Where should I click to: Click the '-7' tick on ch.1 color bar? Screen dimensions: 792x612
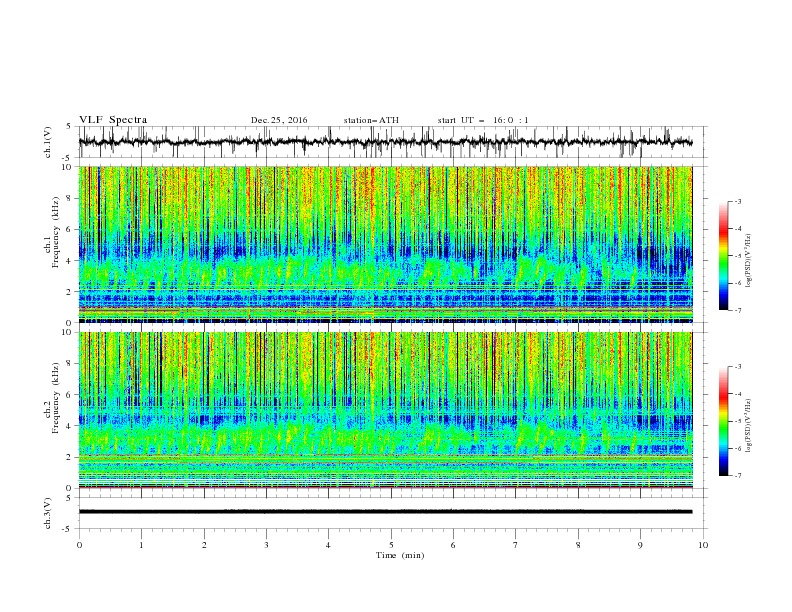click(x=738, y=310)
